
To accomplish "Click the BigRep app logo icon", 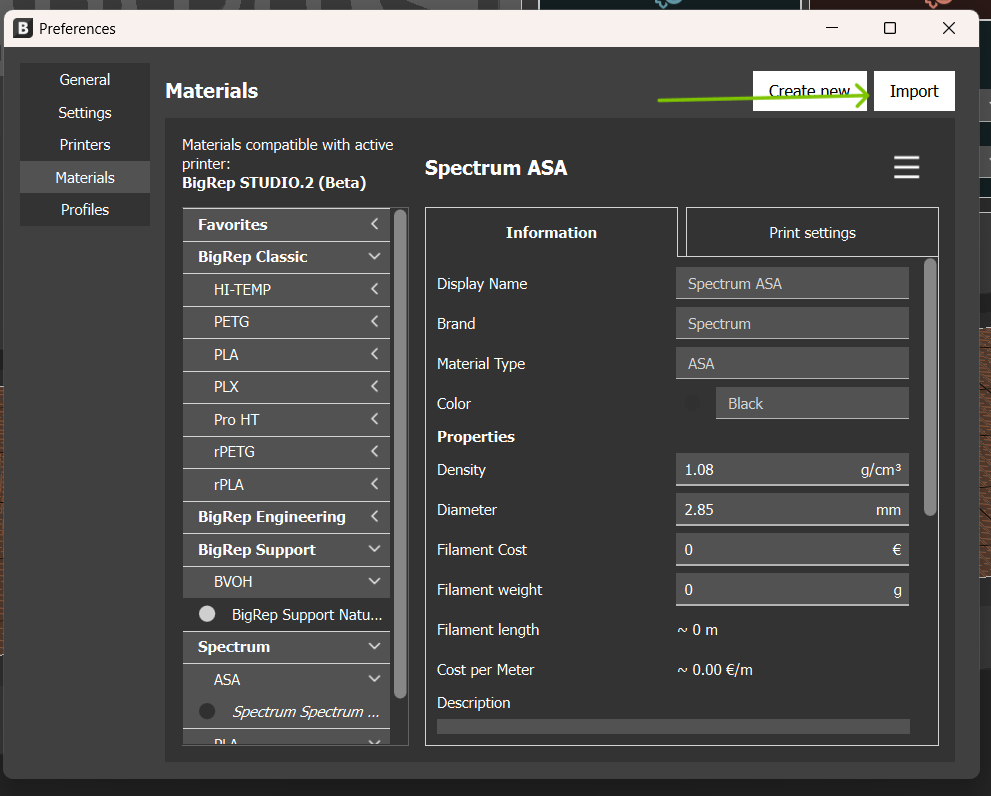I will tap(23, 28).
